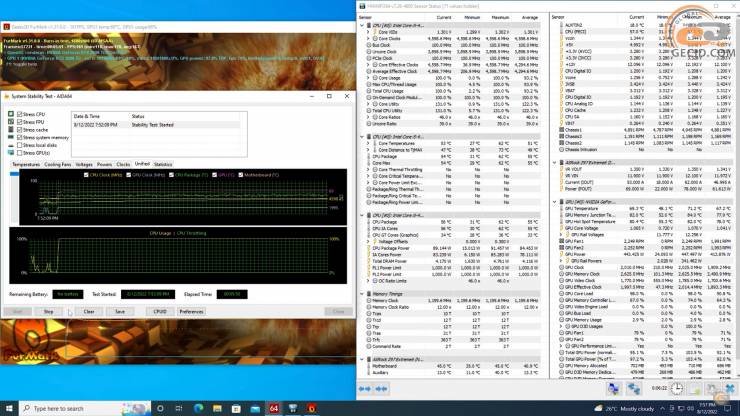Switch to the Powers tab
This screenshot has width=740, height=416.
tap(104, 164)
